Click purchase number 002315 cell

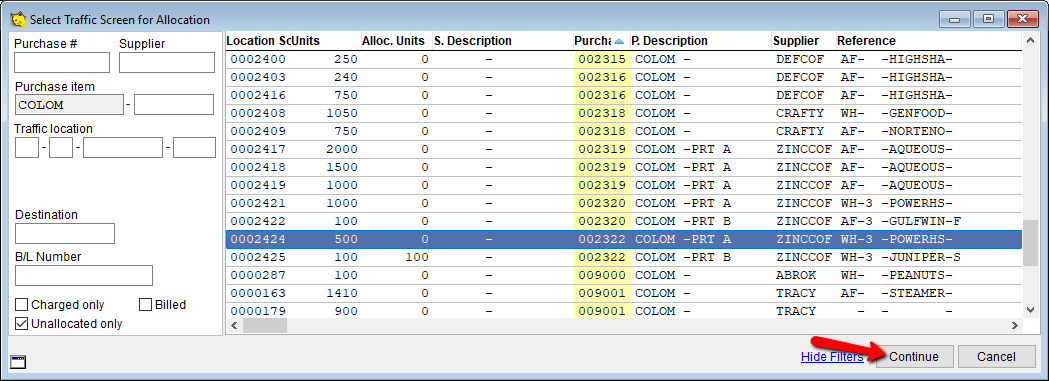(602, 59)
